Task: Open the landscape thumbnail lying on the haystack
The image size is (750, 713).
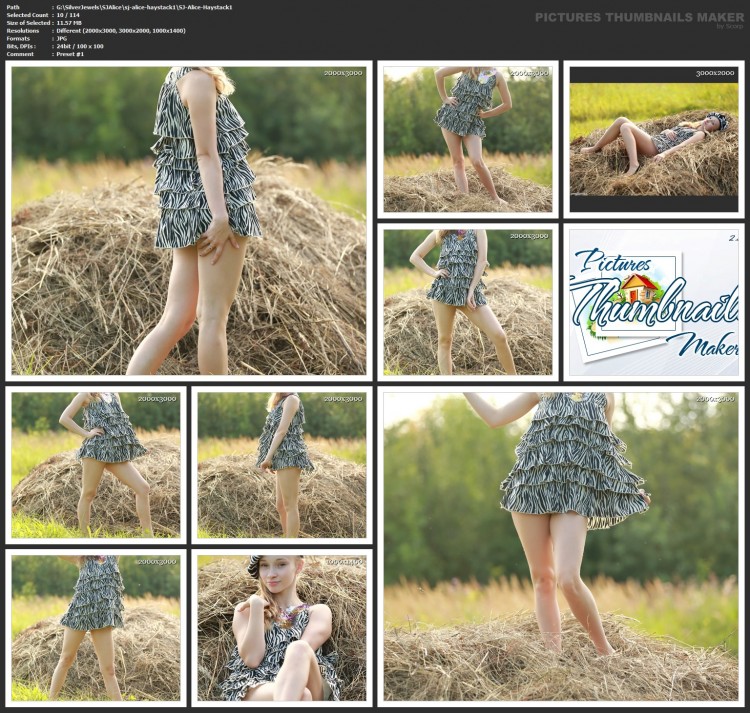Action: pos(654,139)
